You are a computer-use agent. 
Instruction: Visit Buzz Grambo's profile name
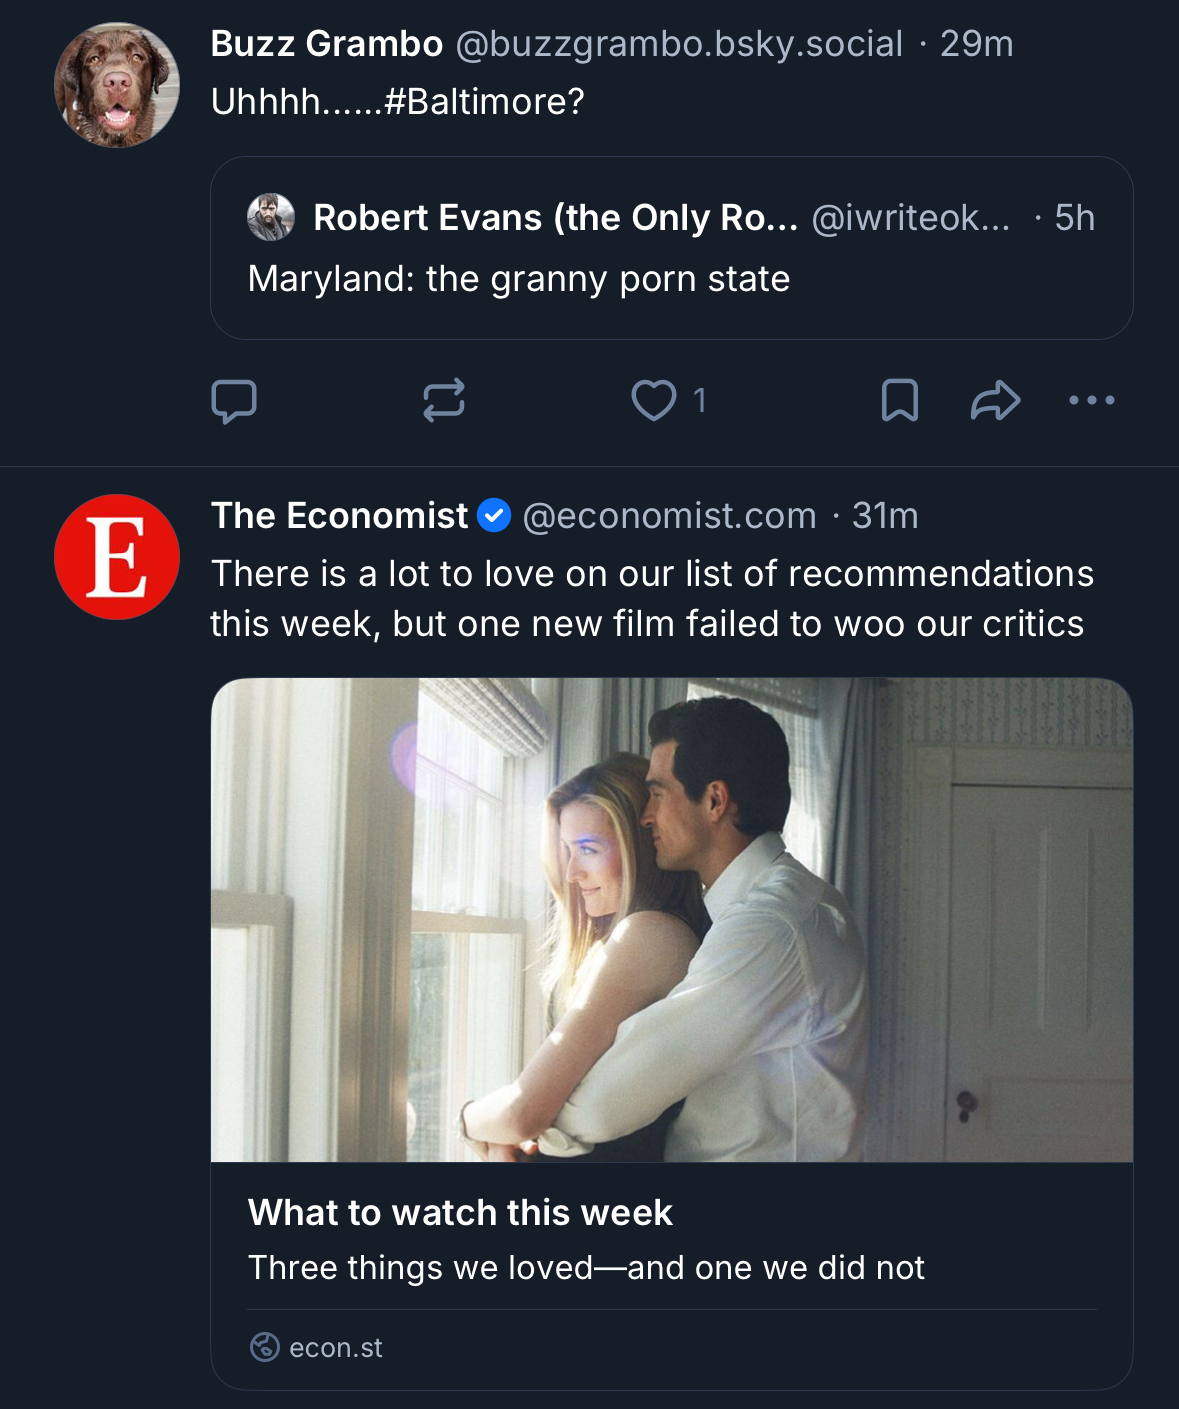[x=327, y=44]
